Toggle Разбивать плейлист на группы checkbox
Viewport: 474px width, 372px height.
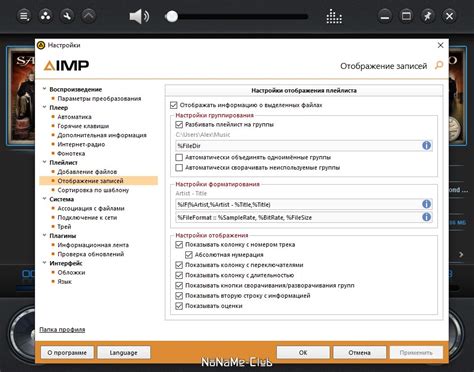pos(179,125)
